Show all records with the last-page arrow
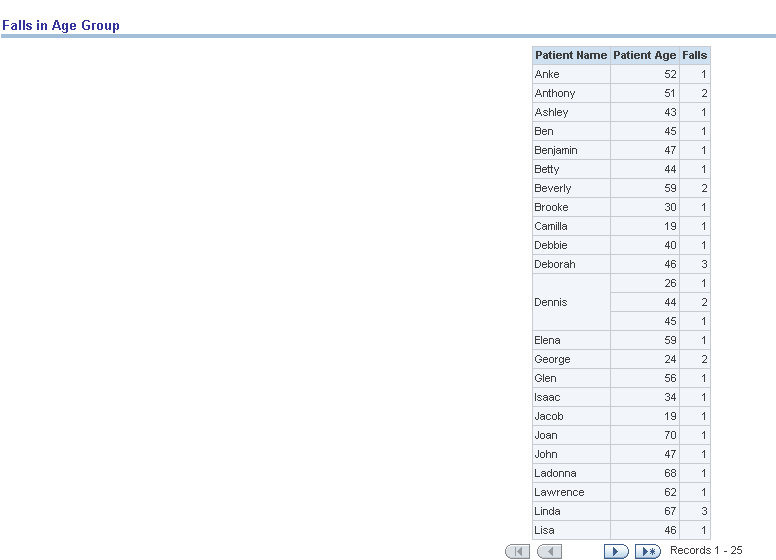The width and height of the screenshot is (776, 560). (648, 551)
